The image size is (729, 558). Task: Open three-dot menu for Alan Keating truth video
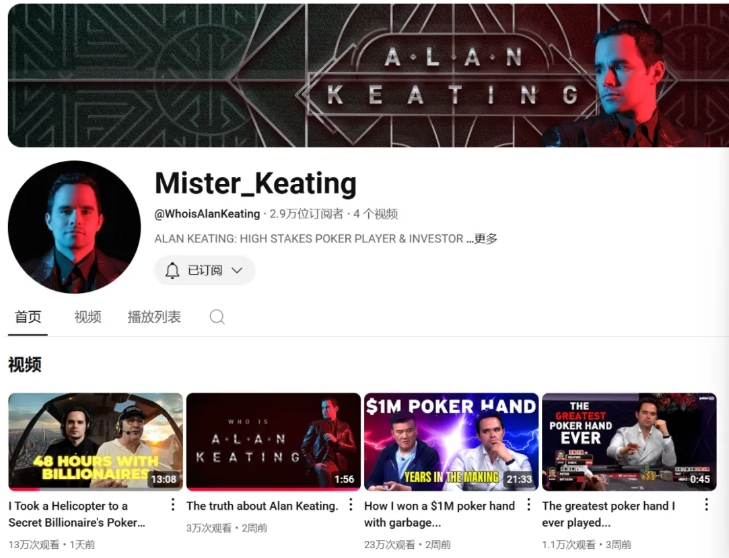351,505
